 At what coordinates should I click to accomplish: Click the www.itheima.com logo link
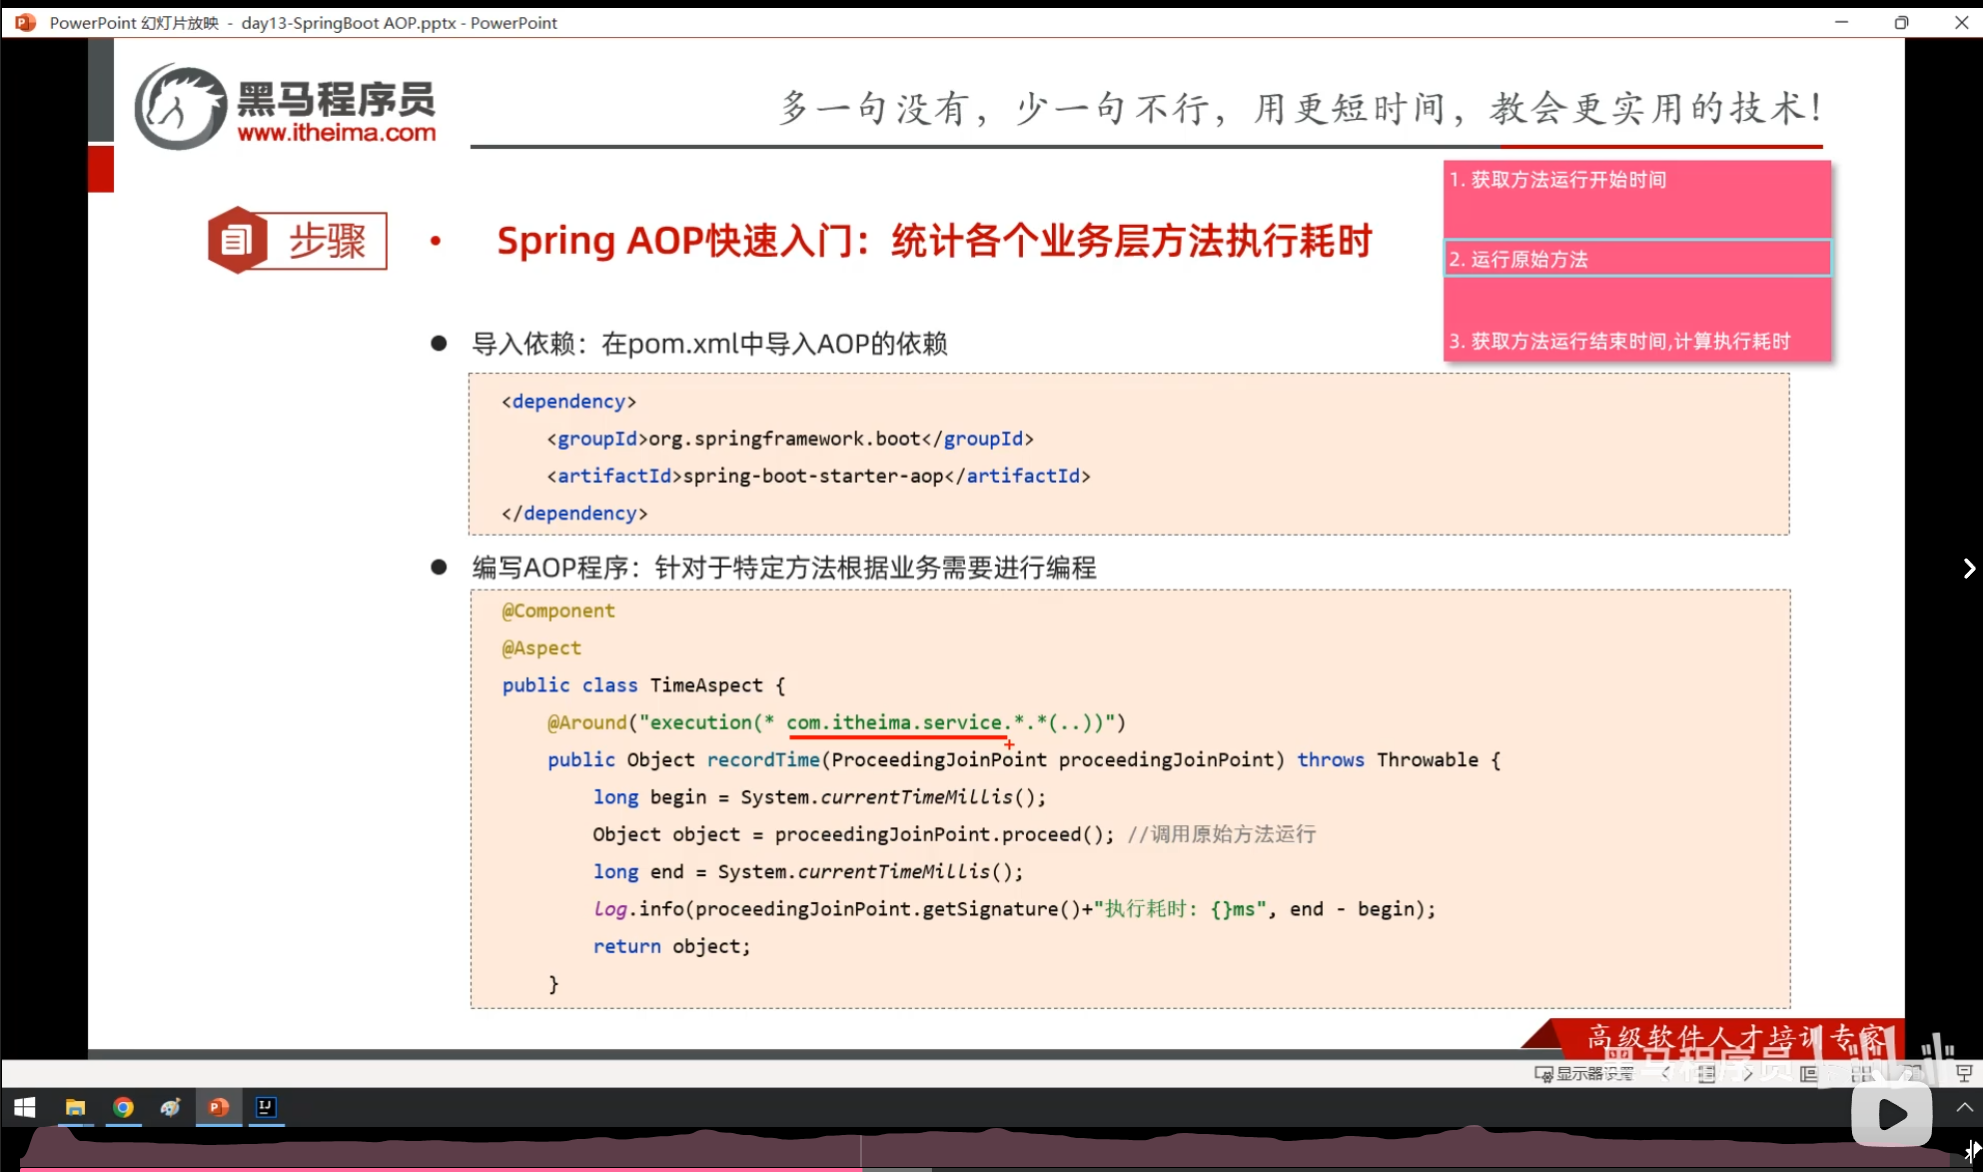pyautogui.click(x=336, y=133)
